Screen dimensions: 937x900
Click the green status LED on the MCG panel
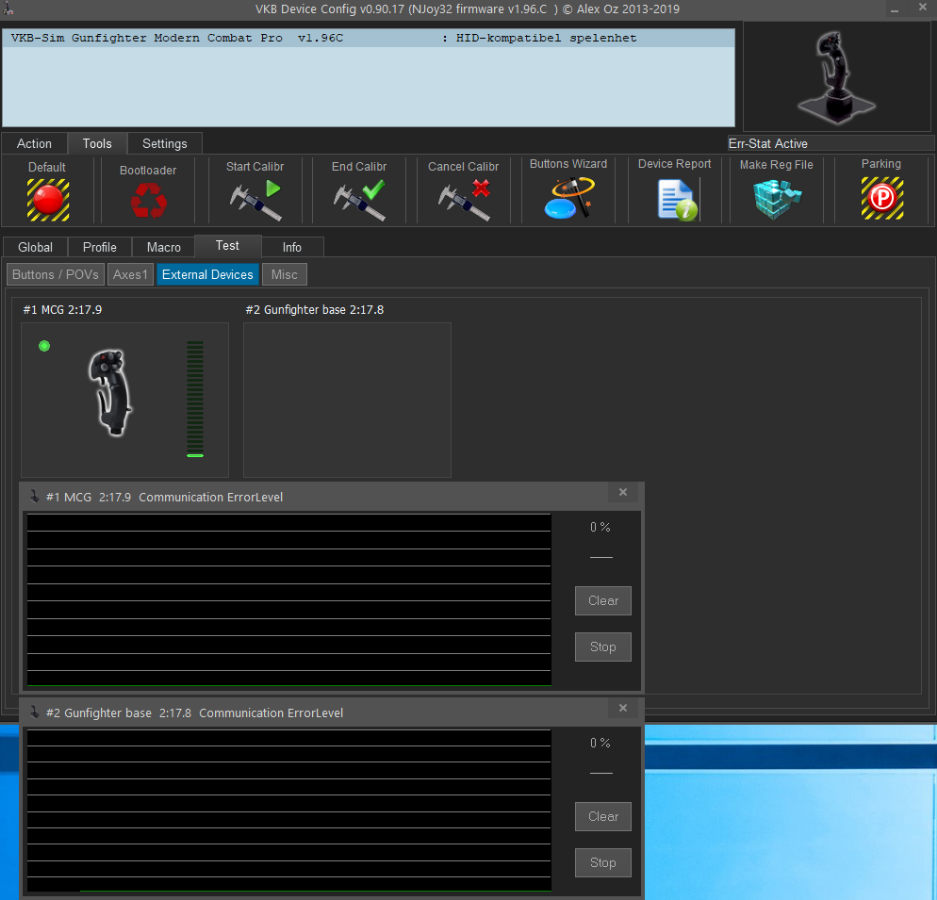[x=44, y=346]
